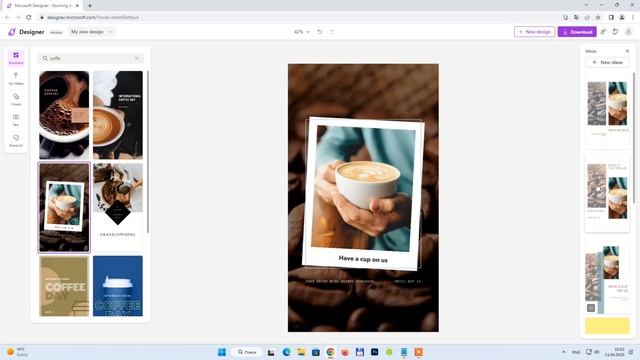Open the Windows Start menu
Screen dimensions: 640x360
point(222,352)
